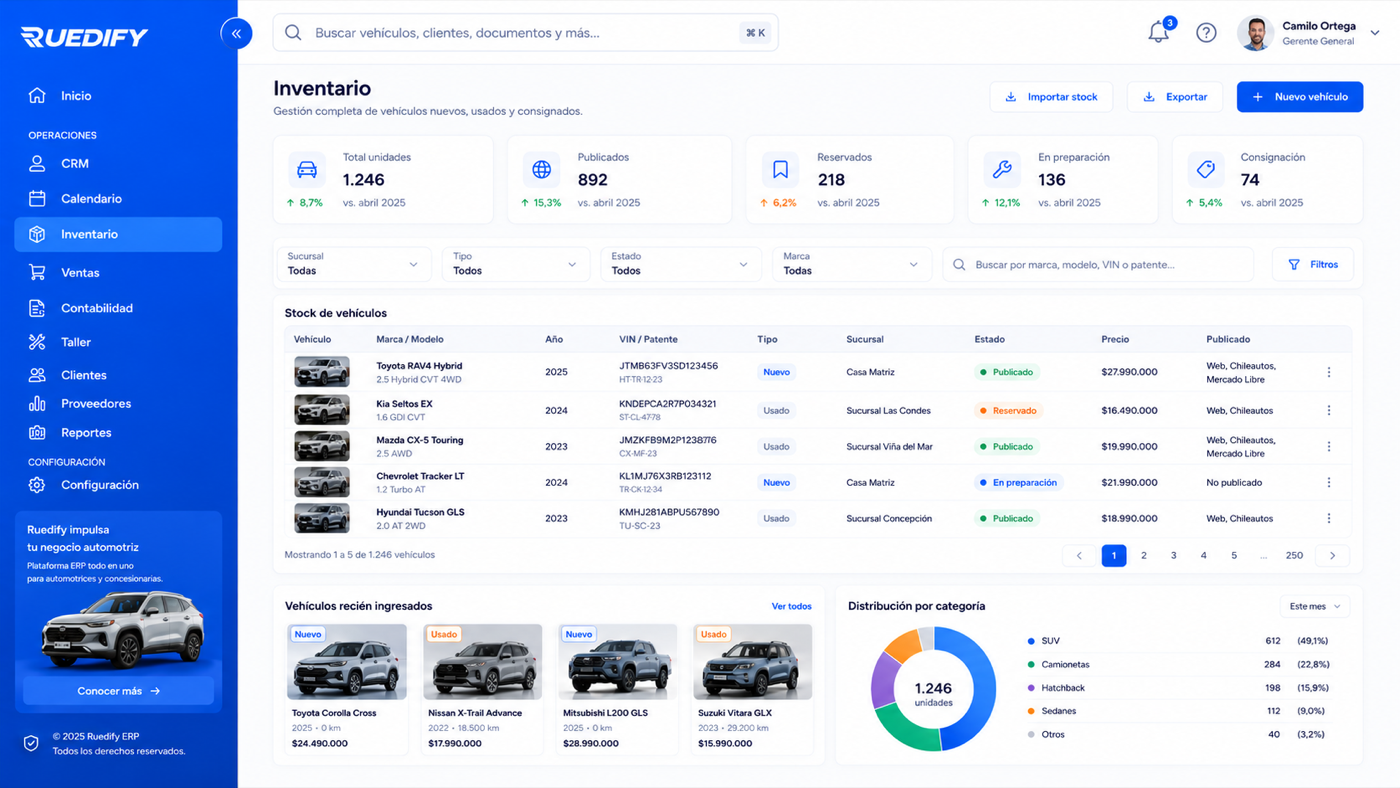
Task: Click the purple Hatchback legend dot
Action: pos(1031,688)
